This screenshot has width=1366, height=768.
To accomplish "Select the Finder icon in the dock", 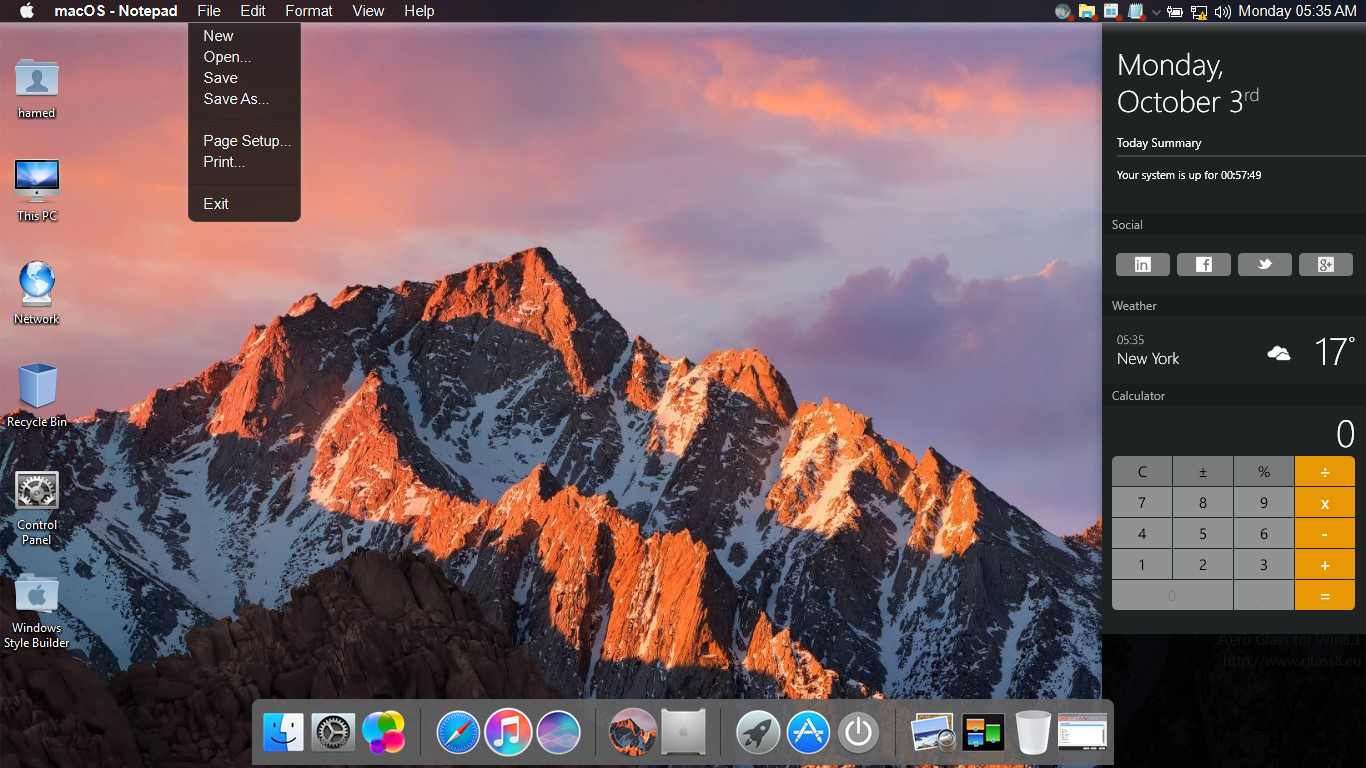I will pyautogui.click(x=283, y=732).
